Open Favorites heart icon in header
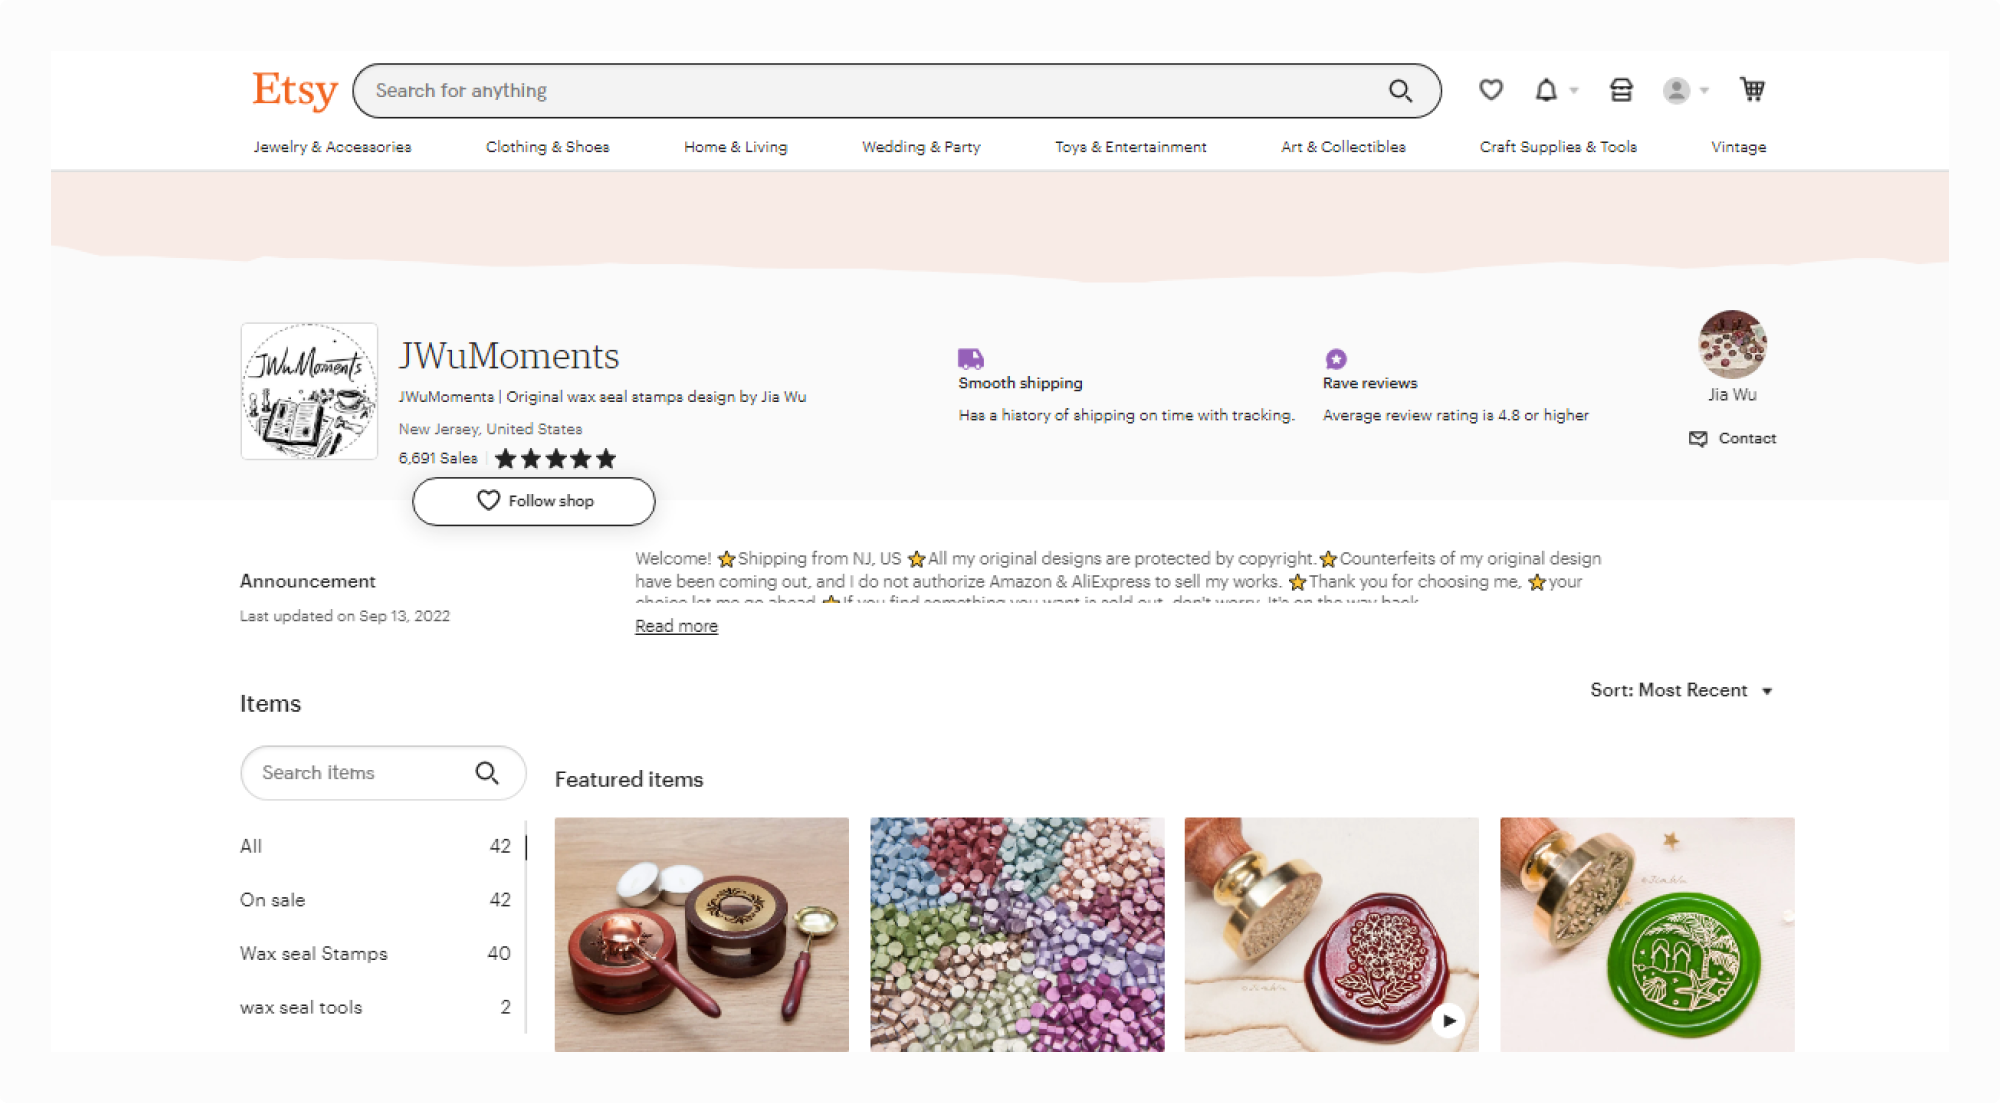 pos(1491,90)
